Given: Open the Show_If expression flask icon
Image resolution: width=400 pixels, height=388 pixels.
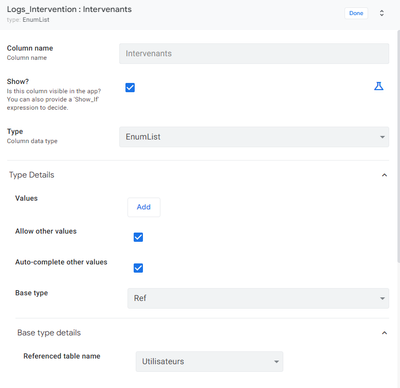Looking at the screenshot, I should click(379, 86).
